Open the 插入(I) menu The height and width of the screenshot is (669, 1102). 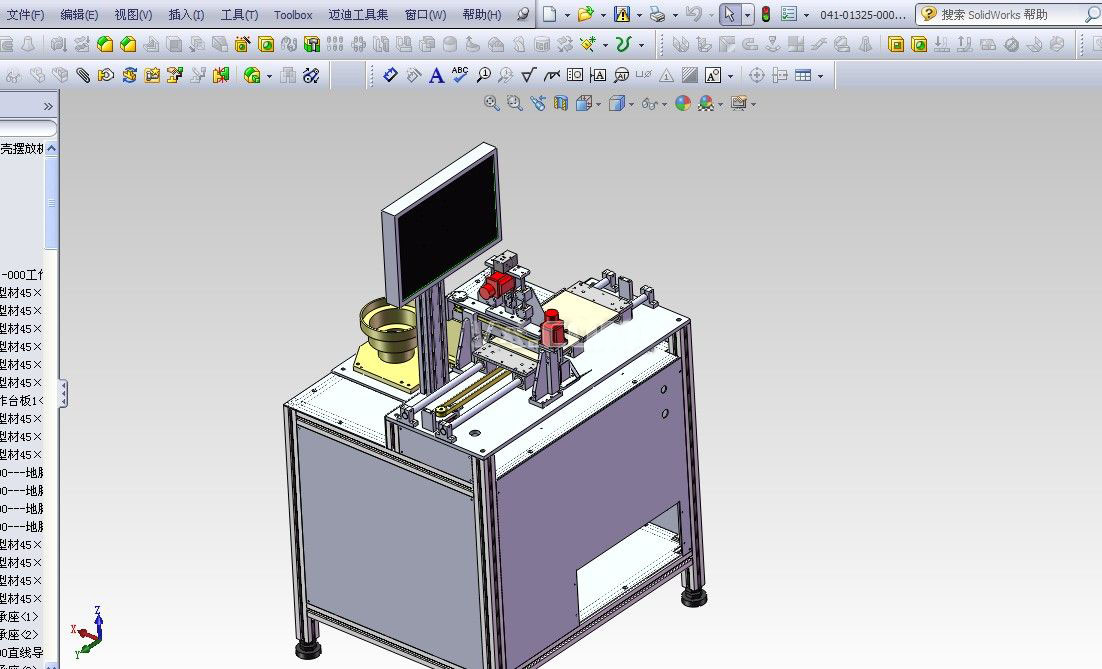pyautogui.click(x=186, y=15)
